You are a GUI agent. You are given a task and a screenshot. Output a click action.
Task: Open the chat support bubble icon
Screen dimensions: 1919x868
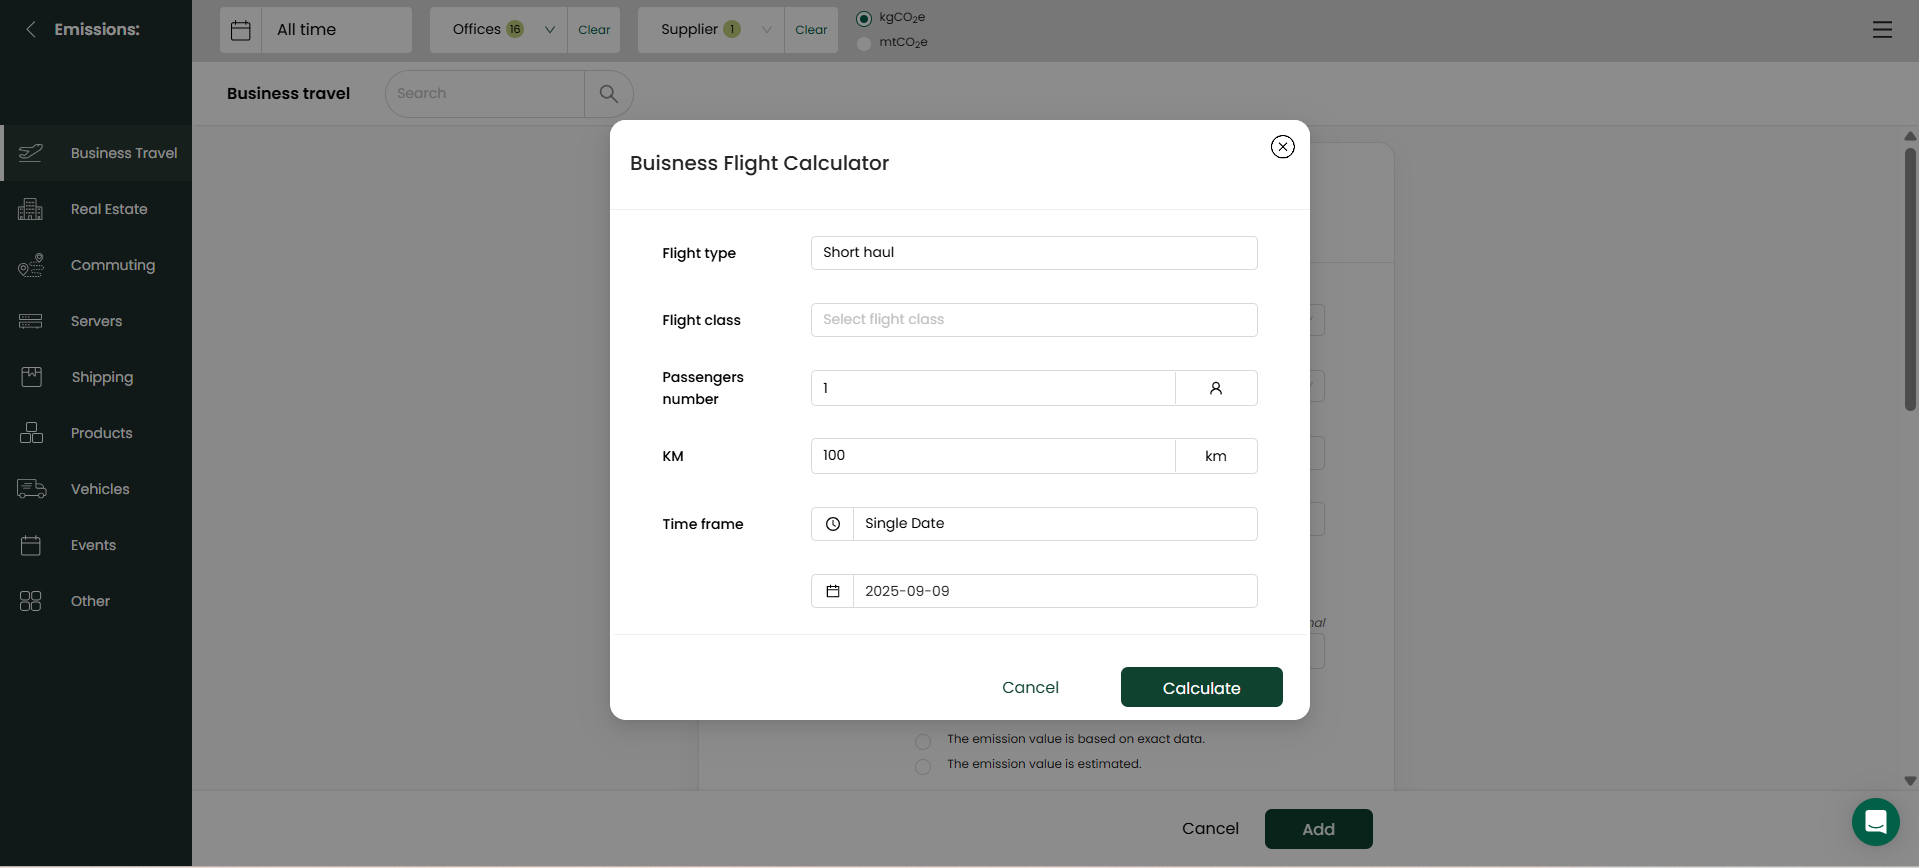(1875, 822)
